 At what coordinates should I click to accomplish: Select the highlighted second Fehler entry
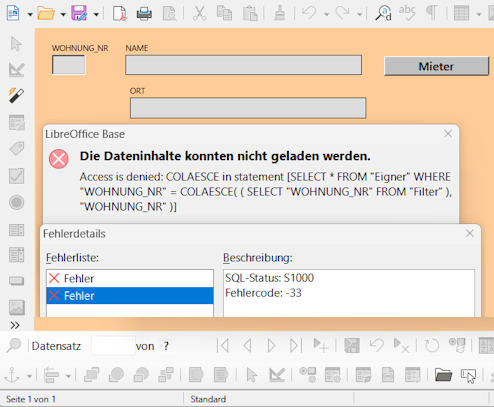pos(130,296)
